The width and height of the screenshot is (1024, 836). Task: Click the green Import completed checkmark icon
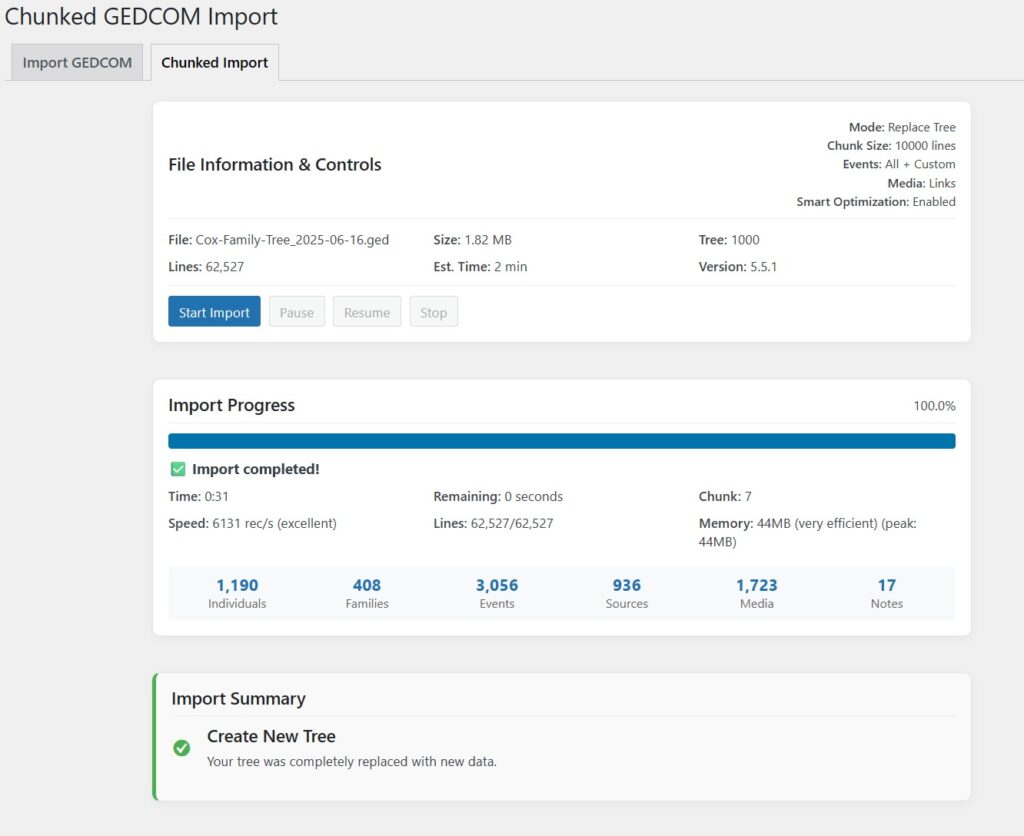point(178,469)
